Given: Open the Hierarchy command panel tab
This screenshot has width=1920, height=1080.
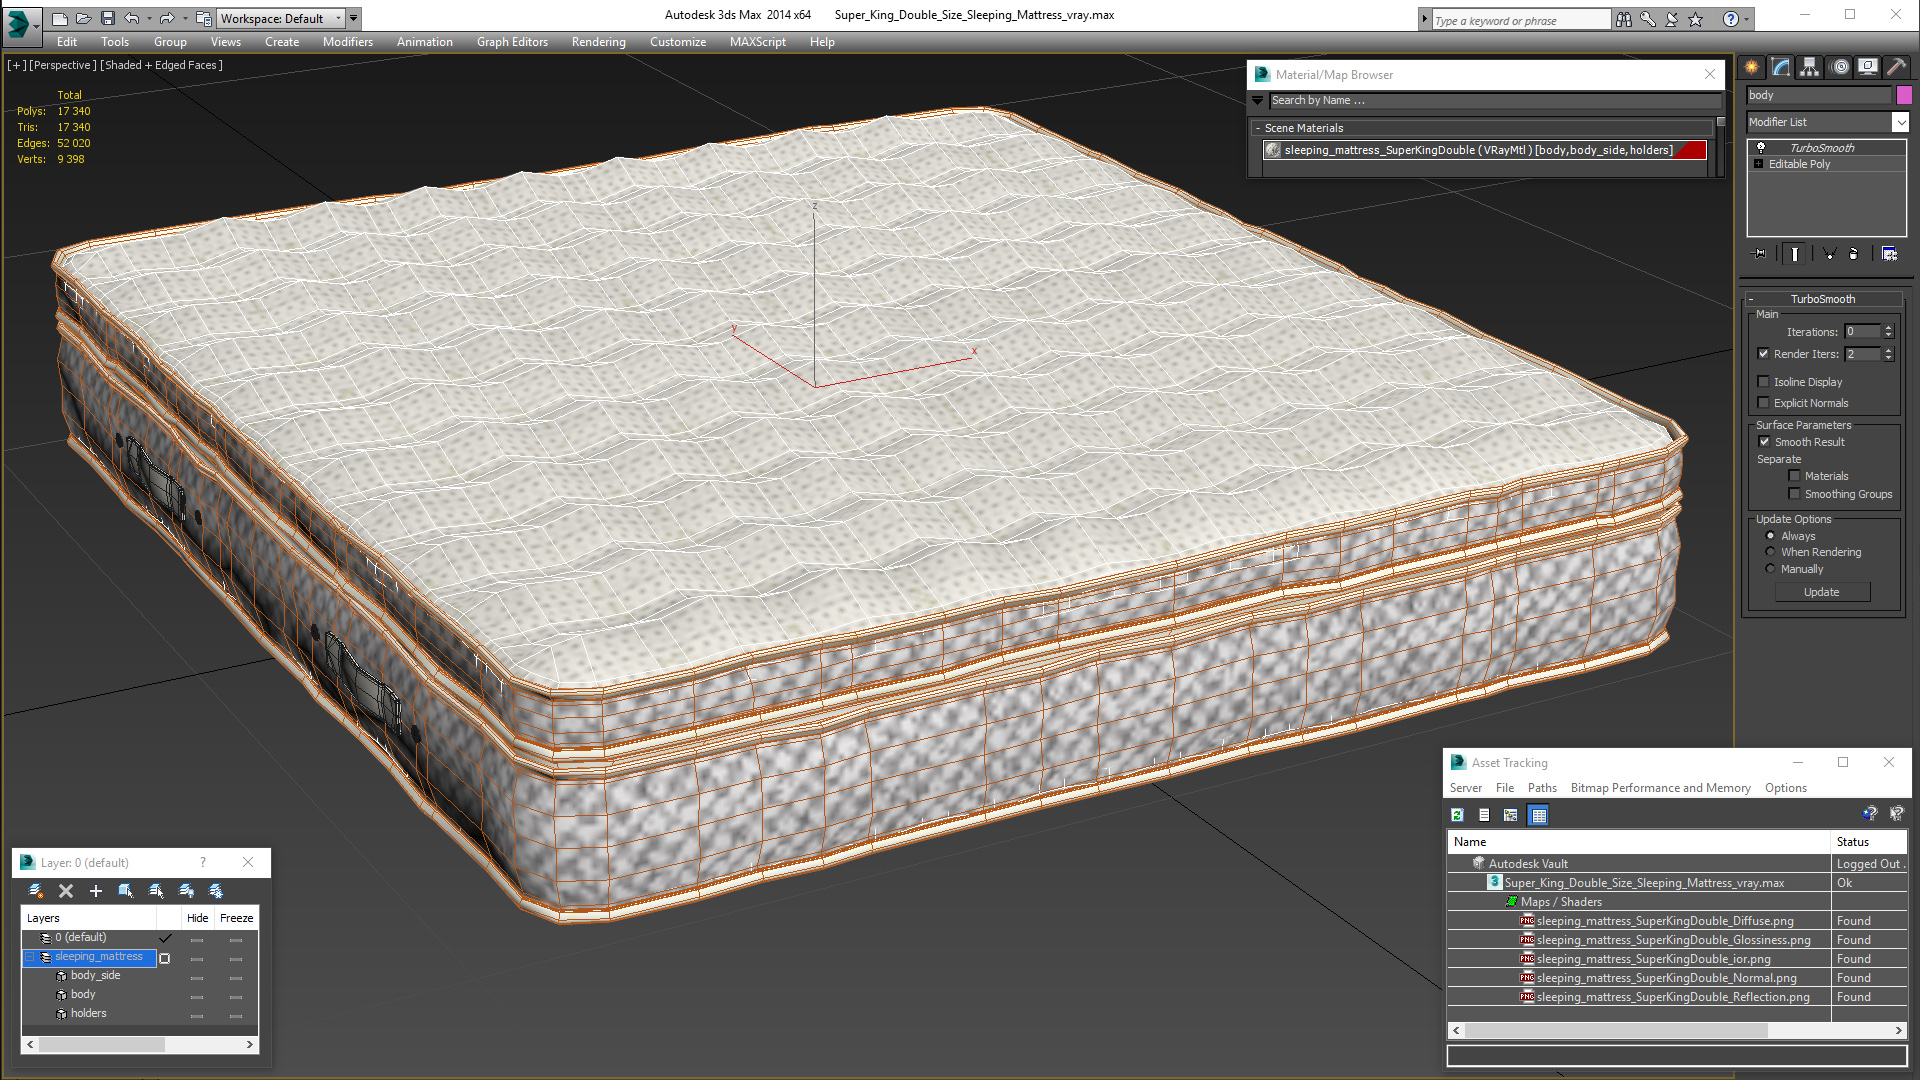Looking at the screenshot, I should pos(1809,67).
